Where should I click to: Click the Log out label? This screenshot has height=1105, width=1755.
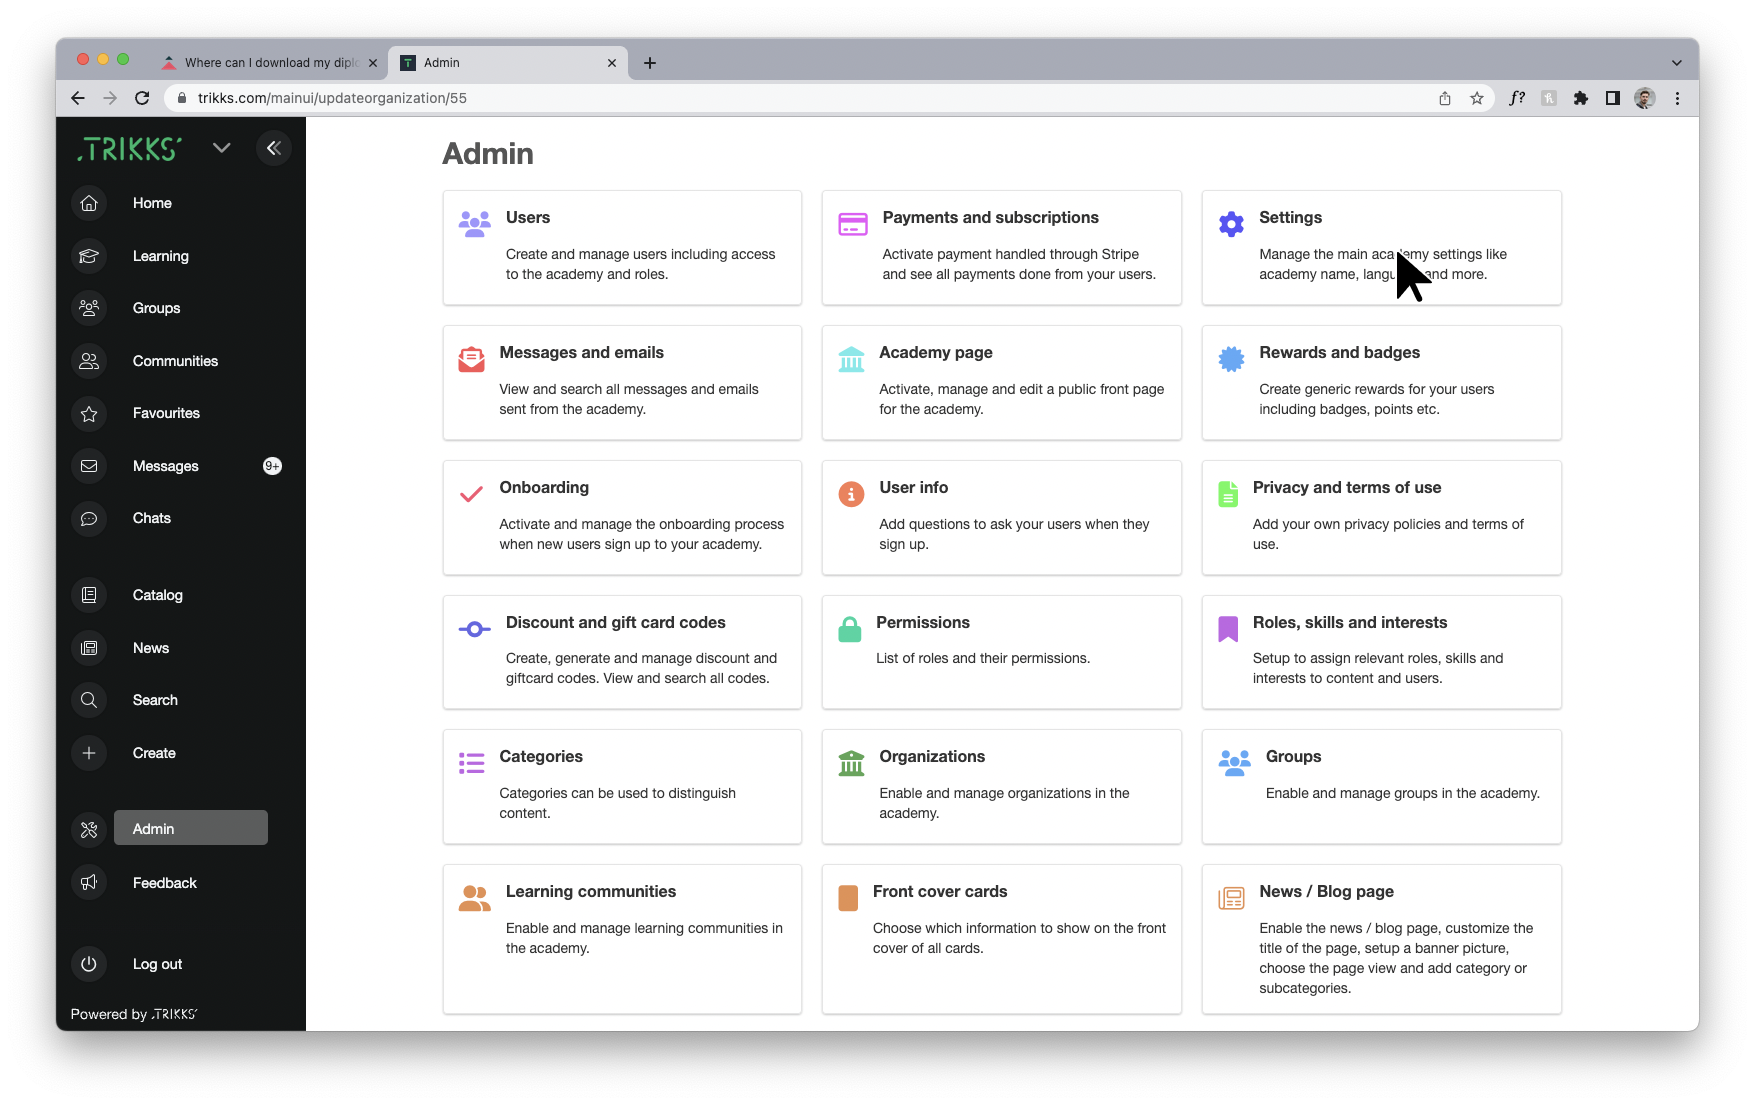point(157,964)
